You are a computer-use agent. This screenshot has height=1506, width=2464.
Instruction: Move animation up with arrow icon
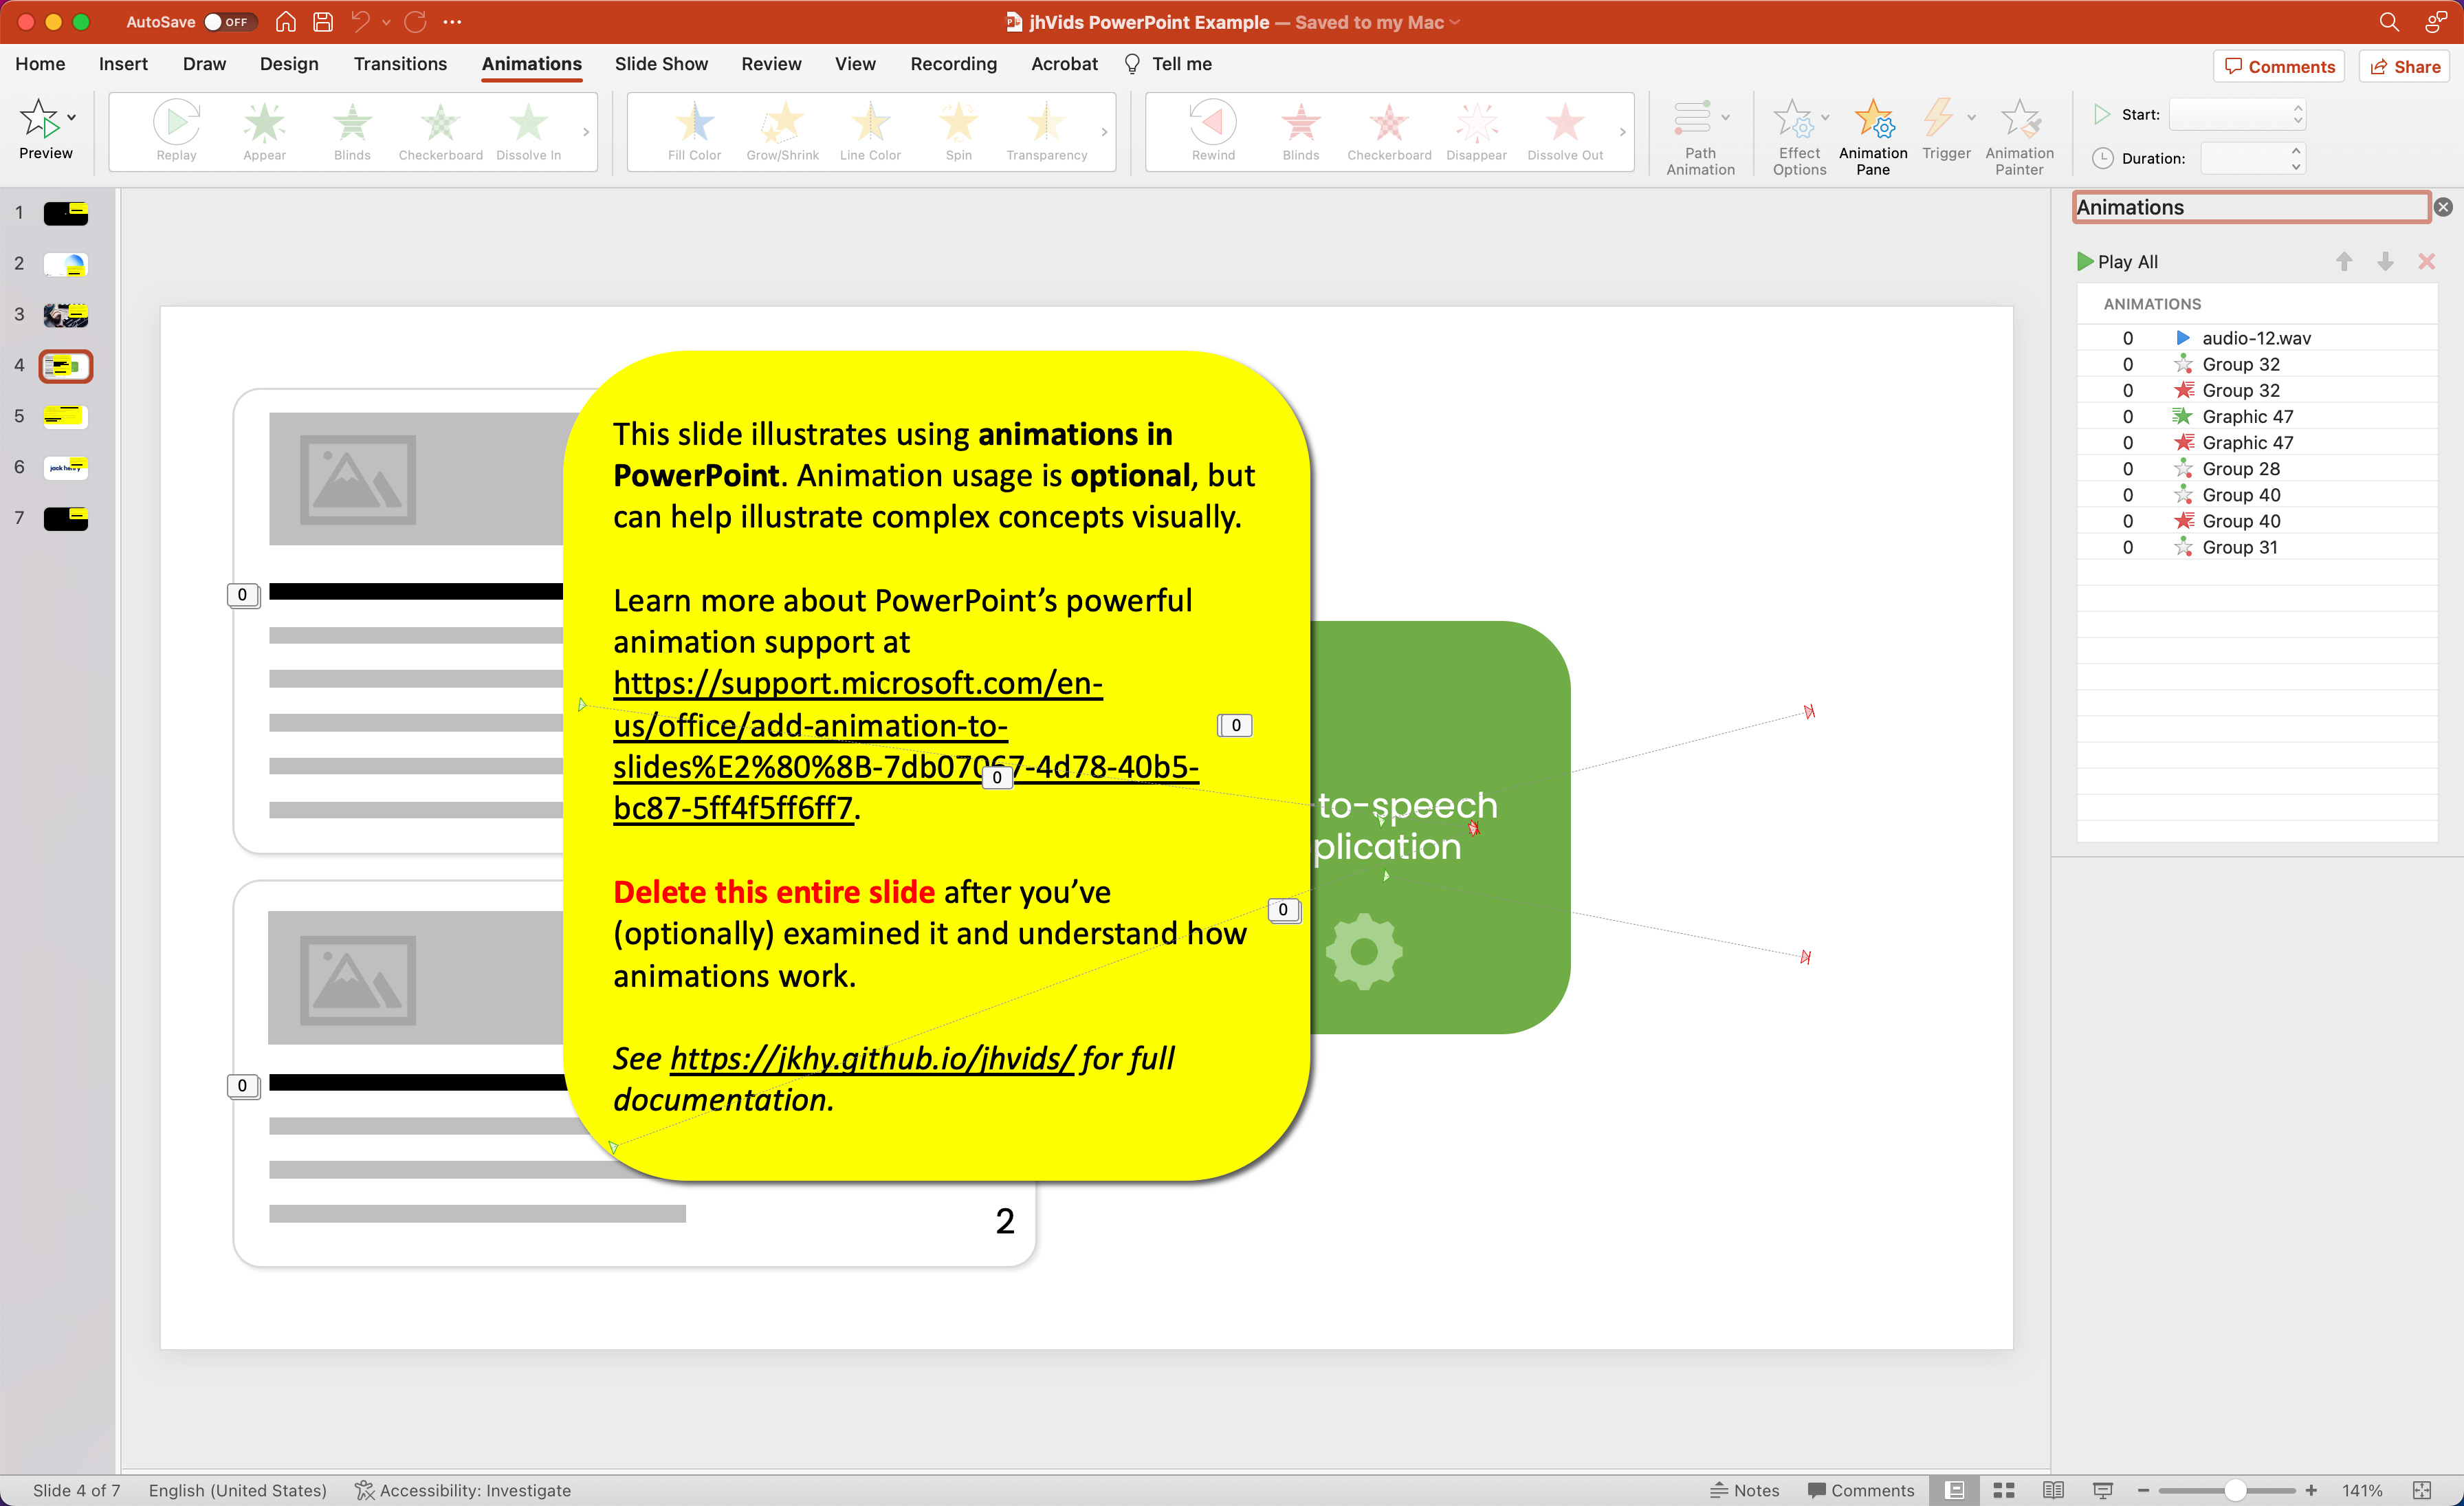point(2343,262)
